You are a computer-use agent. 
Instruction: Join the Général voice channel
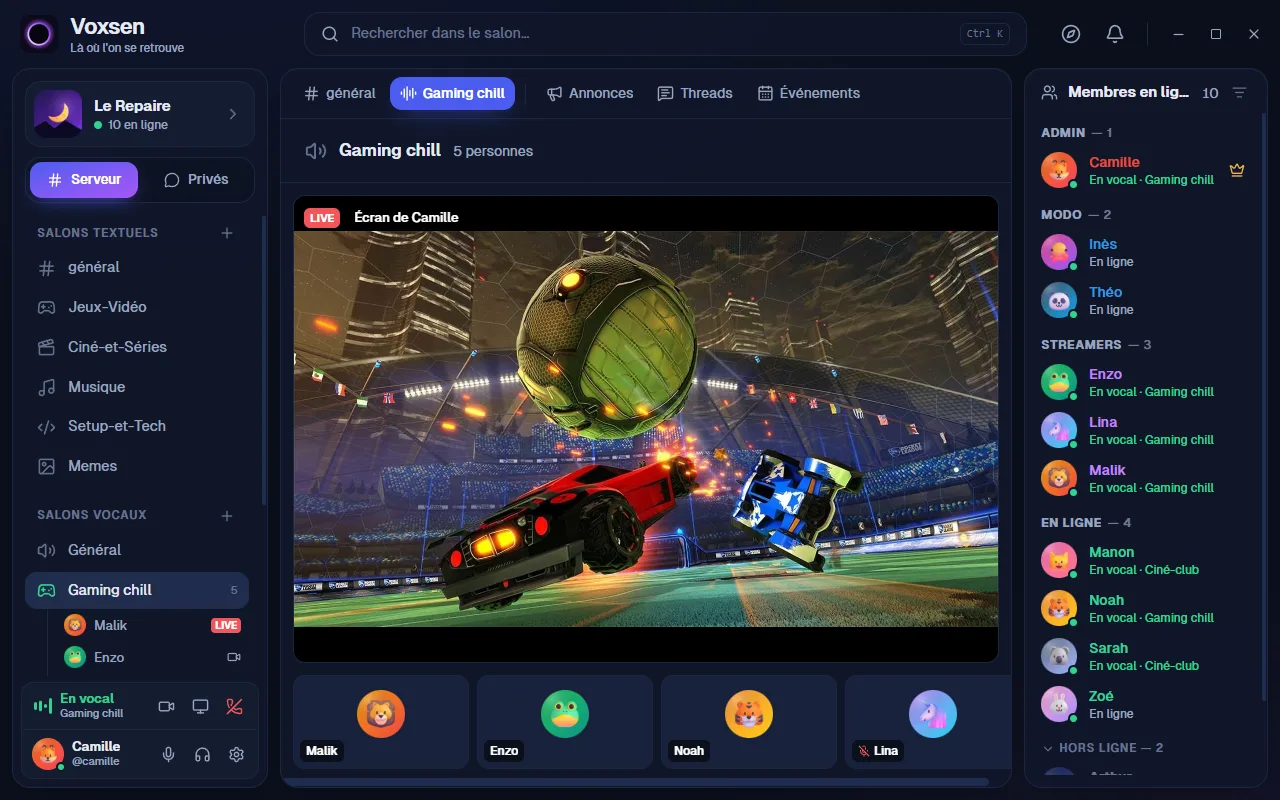pyautogui.click(x=137, y=550)
